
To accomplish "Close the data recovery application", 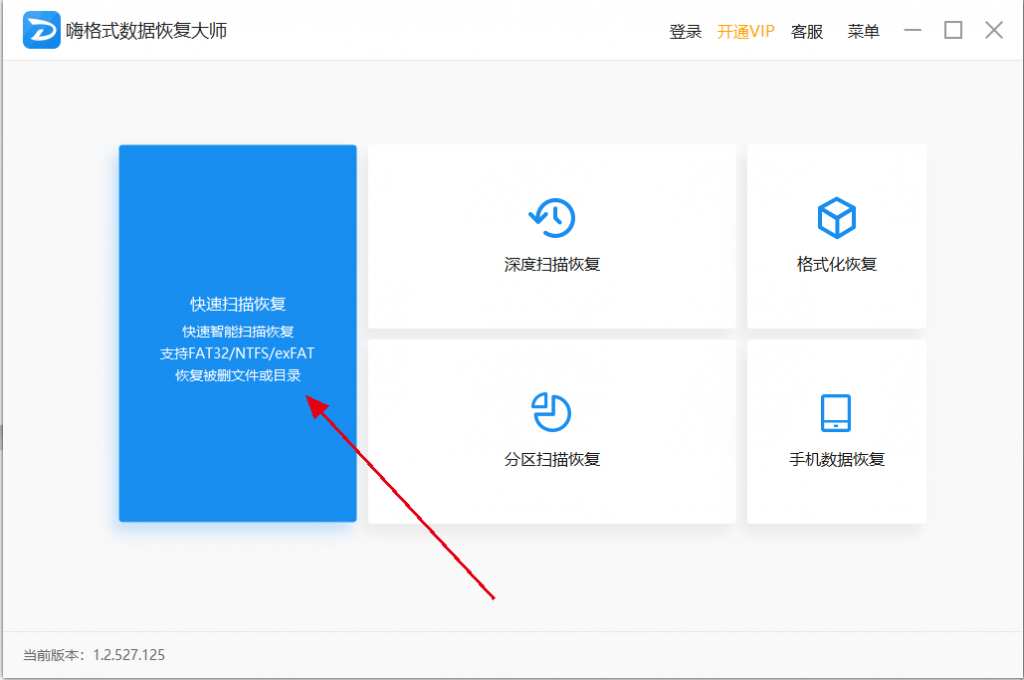I will [994, 30].
